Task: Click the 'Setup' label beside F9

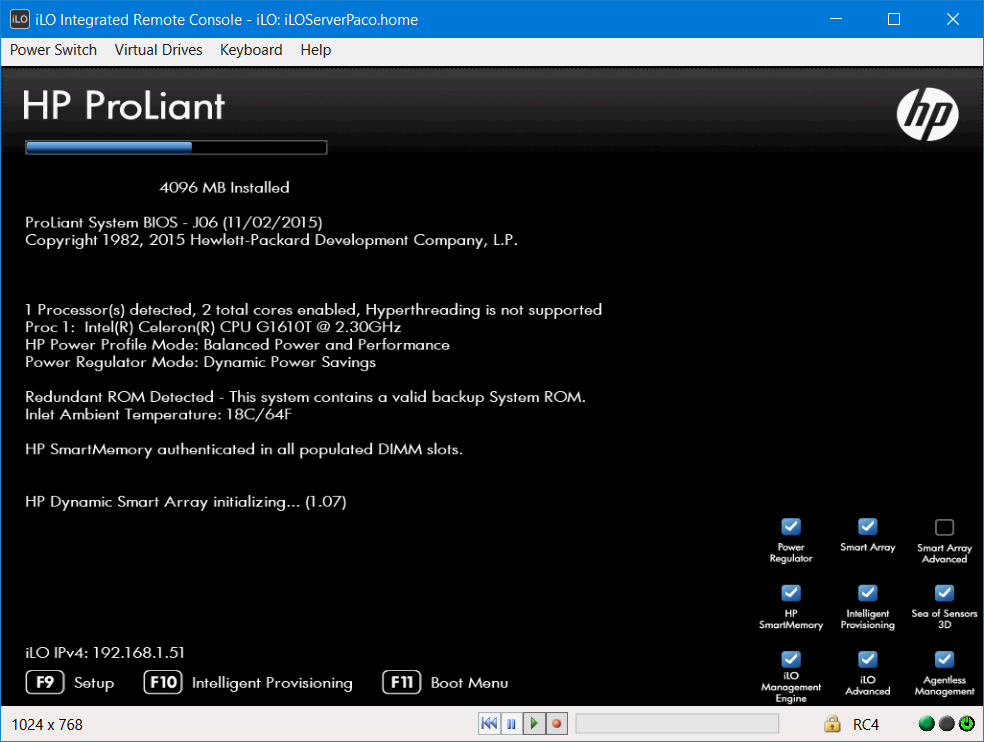Action: click(94, 683)
